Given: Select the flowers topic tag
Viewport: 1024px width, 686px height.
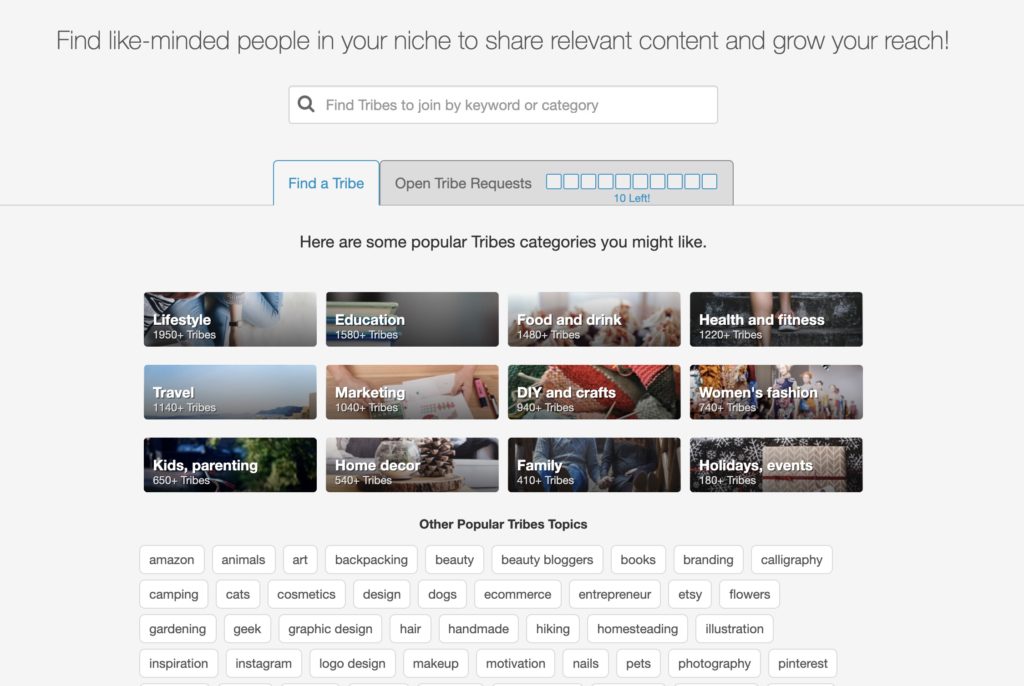Looking at the screenshot, I should (750, 595).
